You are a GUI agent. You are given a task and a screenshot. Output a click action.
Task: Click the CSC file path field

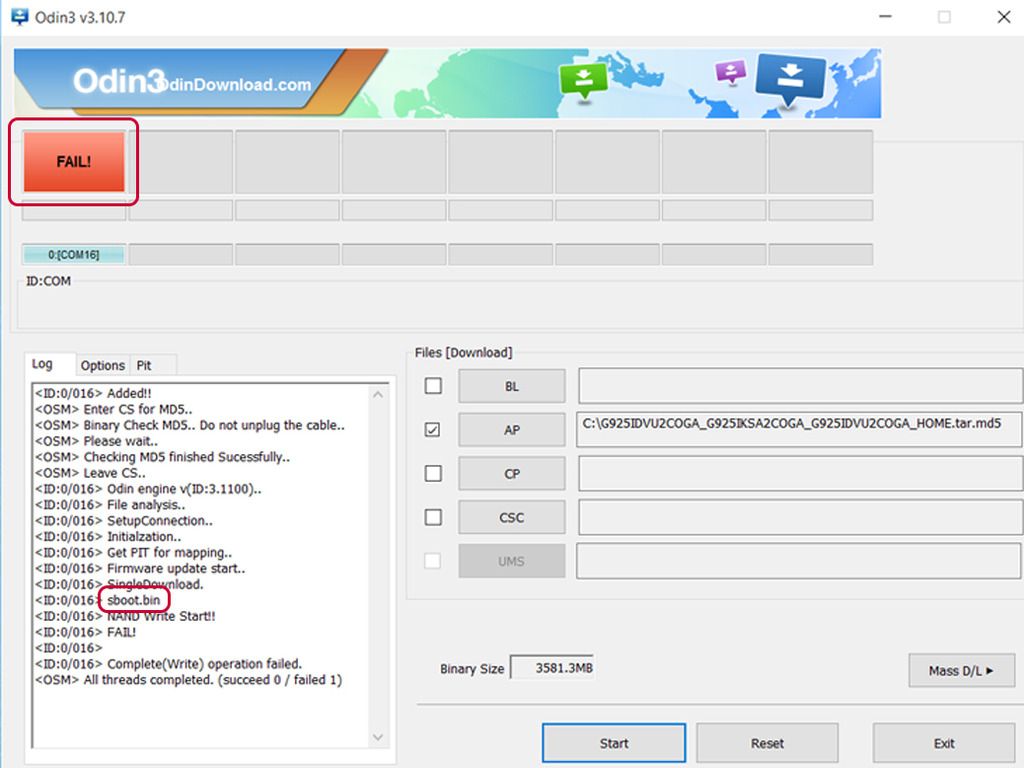click(800, 517)
